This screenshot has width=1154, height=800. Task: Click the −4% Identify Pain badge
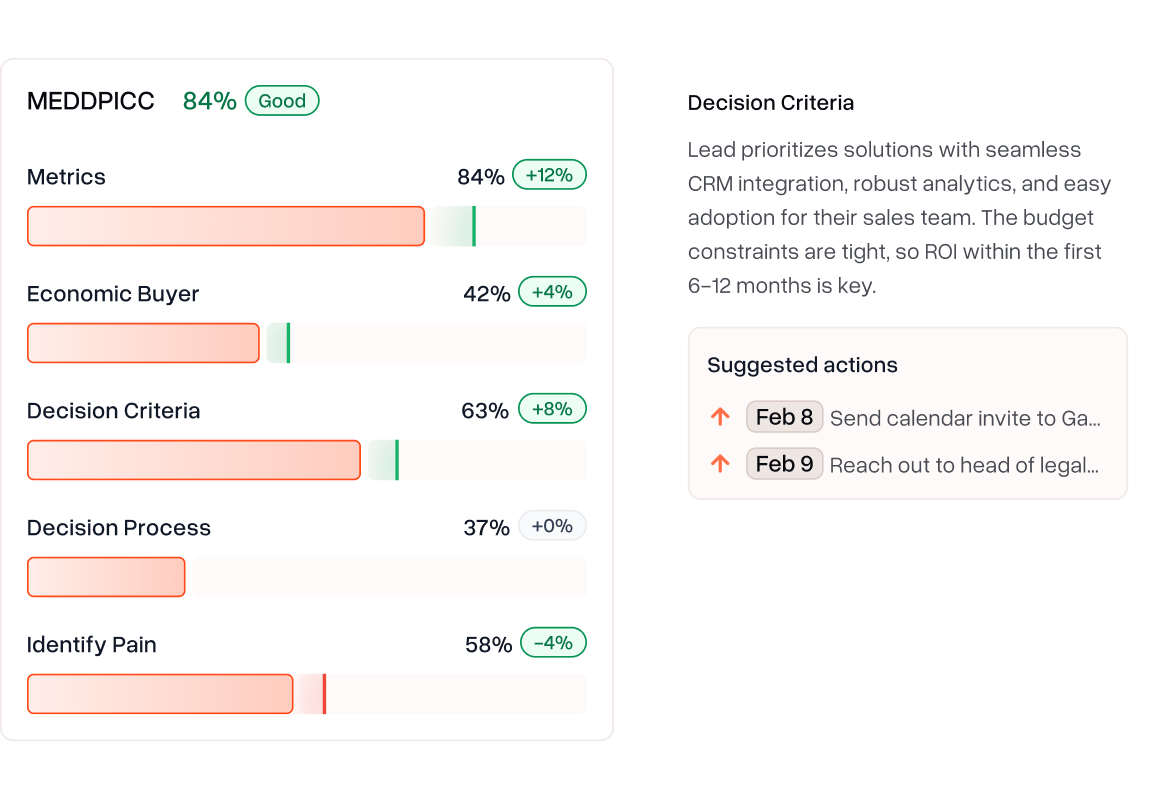coord(552,643)
